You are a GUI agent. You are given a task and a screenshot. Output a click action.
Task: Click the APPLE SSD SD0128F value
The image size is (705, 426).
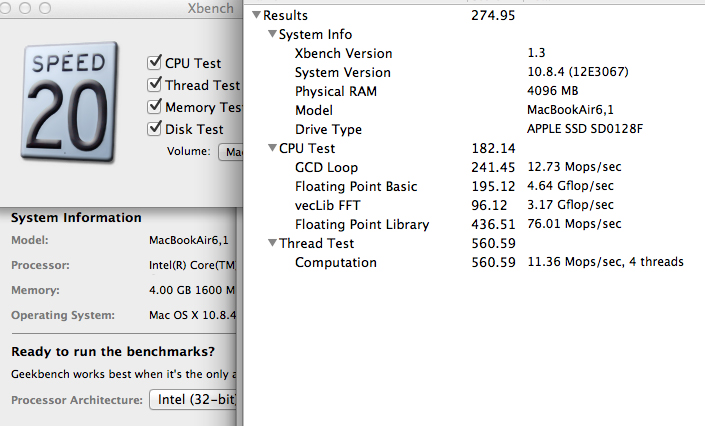[585, 129]
